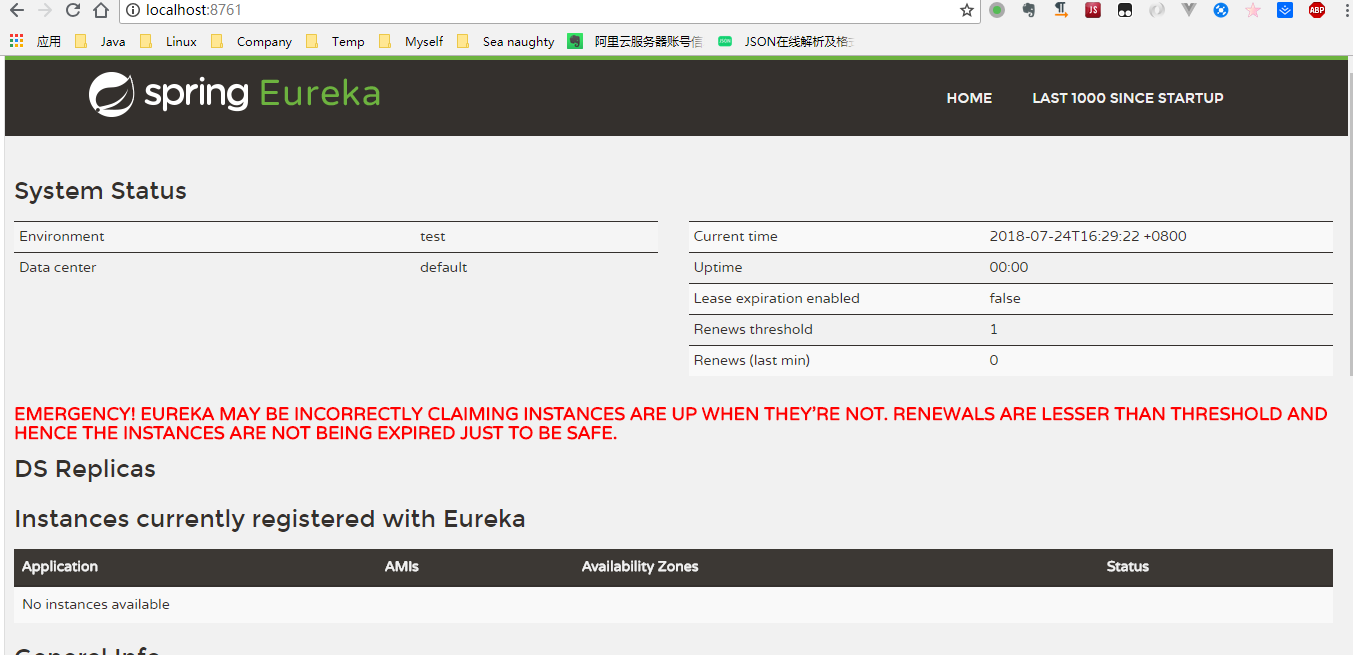
Task: Go back using the browser back arrow
Action: [16, 10]
